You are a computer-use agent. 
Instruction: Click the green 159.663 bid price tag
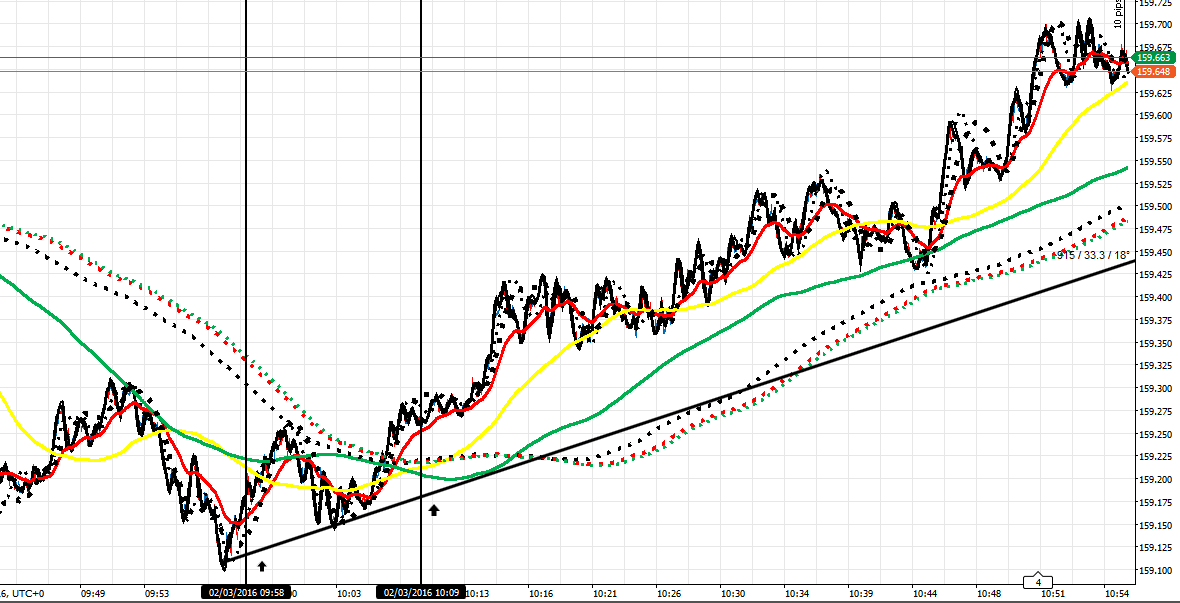tap(1155, 58)
